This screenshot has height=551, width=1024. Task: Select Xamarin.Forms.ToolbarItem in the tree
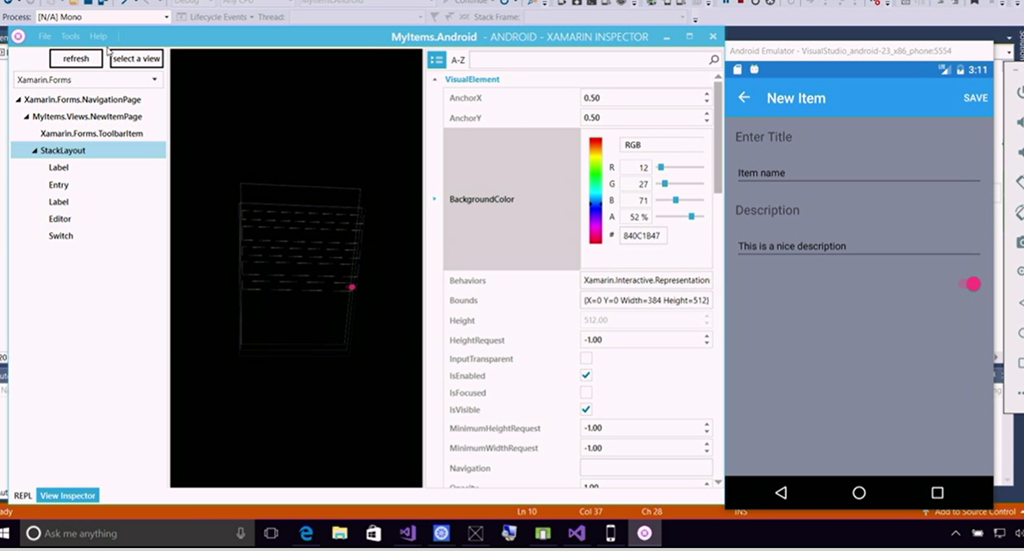coord(91,134)
